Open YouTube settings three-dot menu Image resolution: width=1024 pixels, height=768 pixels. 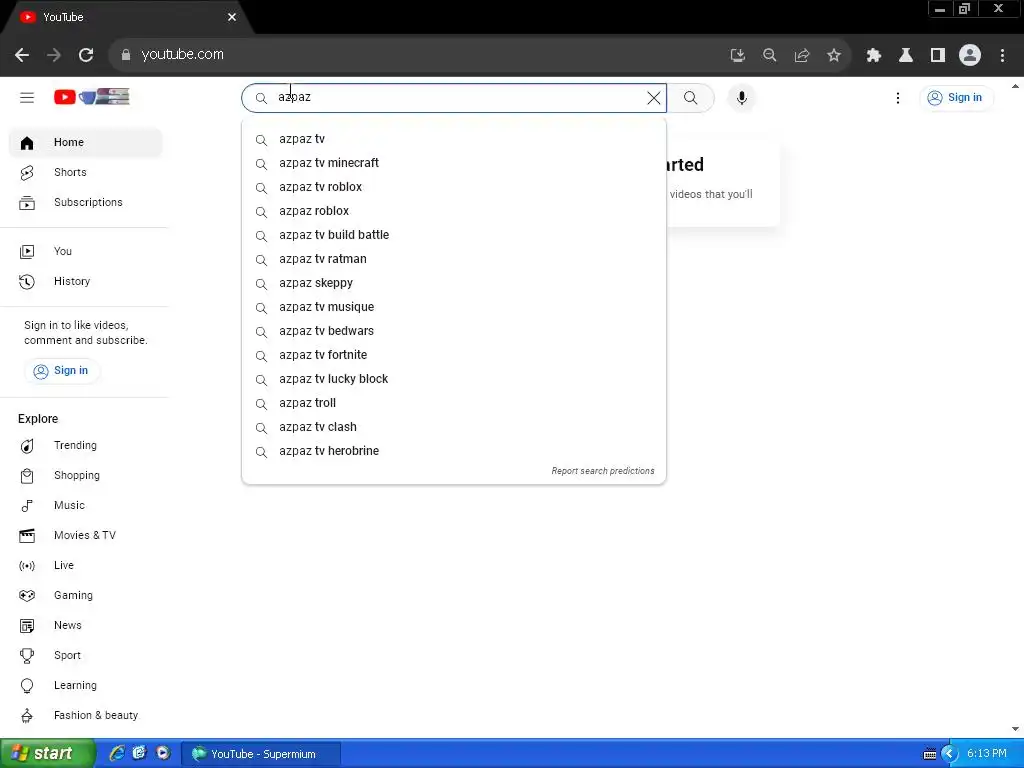click(x=898, y=98)
